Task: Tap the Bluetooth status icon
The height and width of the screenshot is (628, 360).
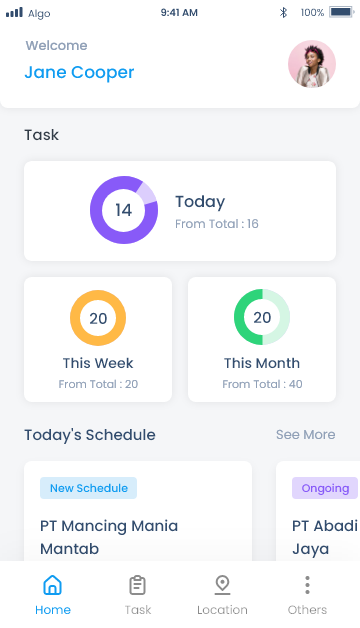Action: pyautogui.click(x=284, y=12)
